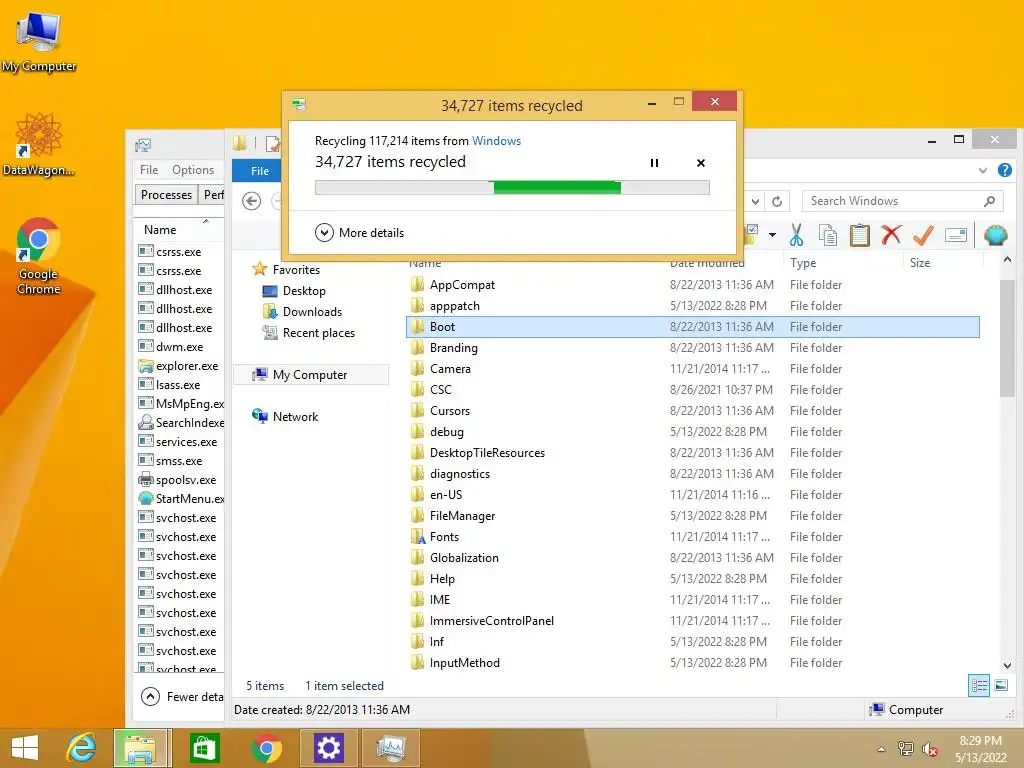The width and height of the screenshot is (1024, 768).
Task: Click the muted volume tray icon
Action: 930,749
